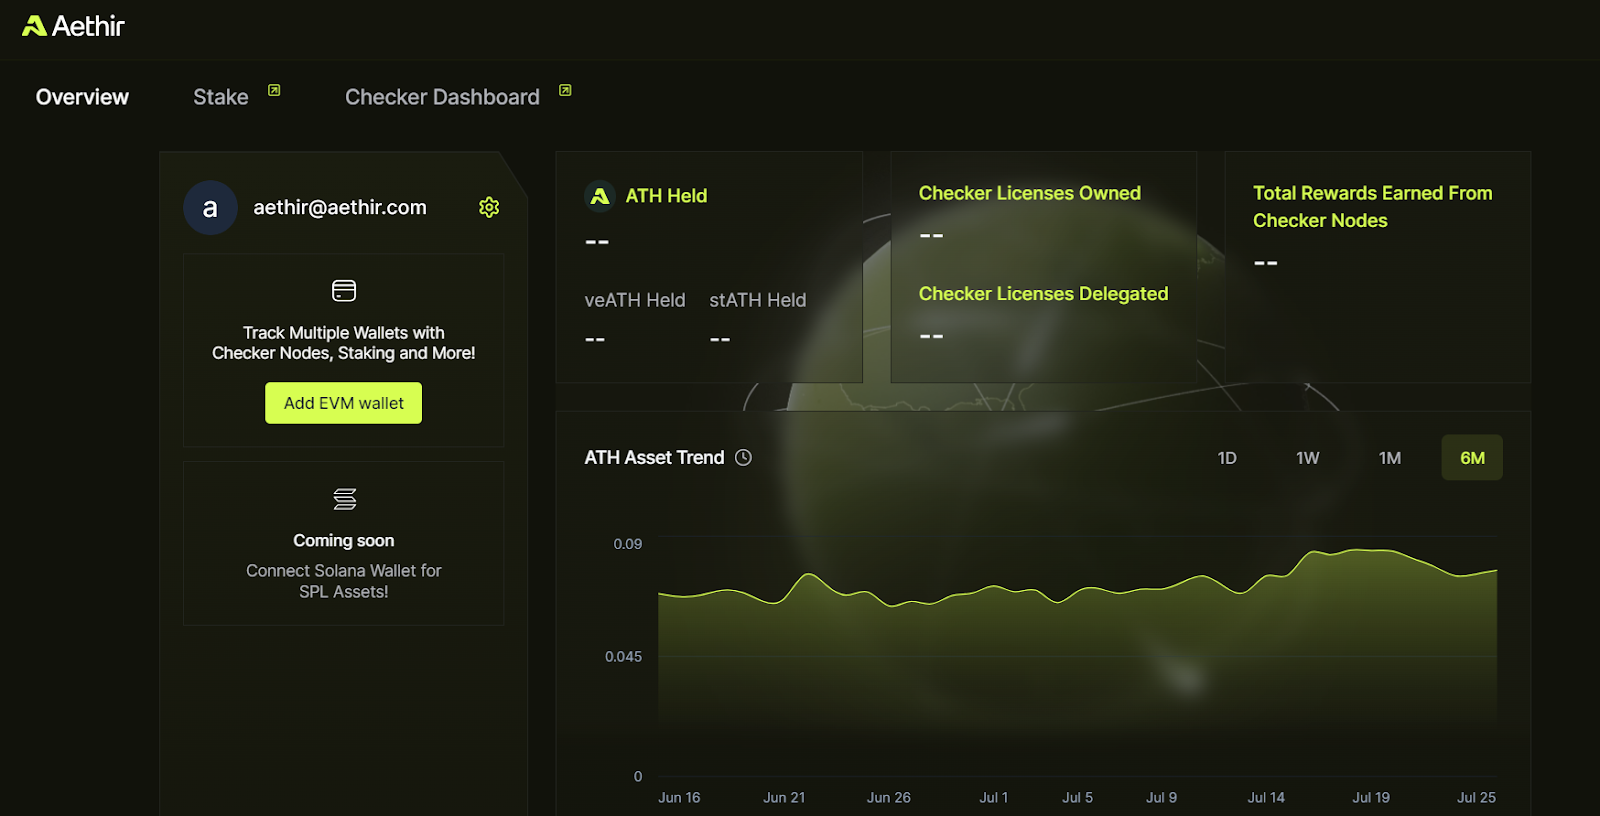Click the stATH Held label
Image resolution: width=1600 pixels, height=816 pixels.
pos(758,300)
